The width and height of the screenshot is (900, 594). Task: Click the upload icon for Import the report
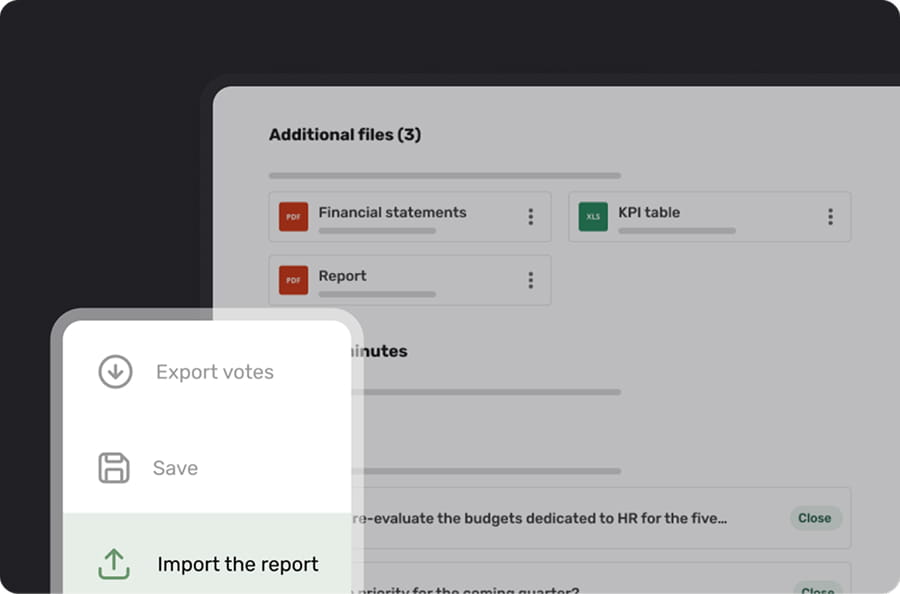pos(114,564)
